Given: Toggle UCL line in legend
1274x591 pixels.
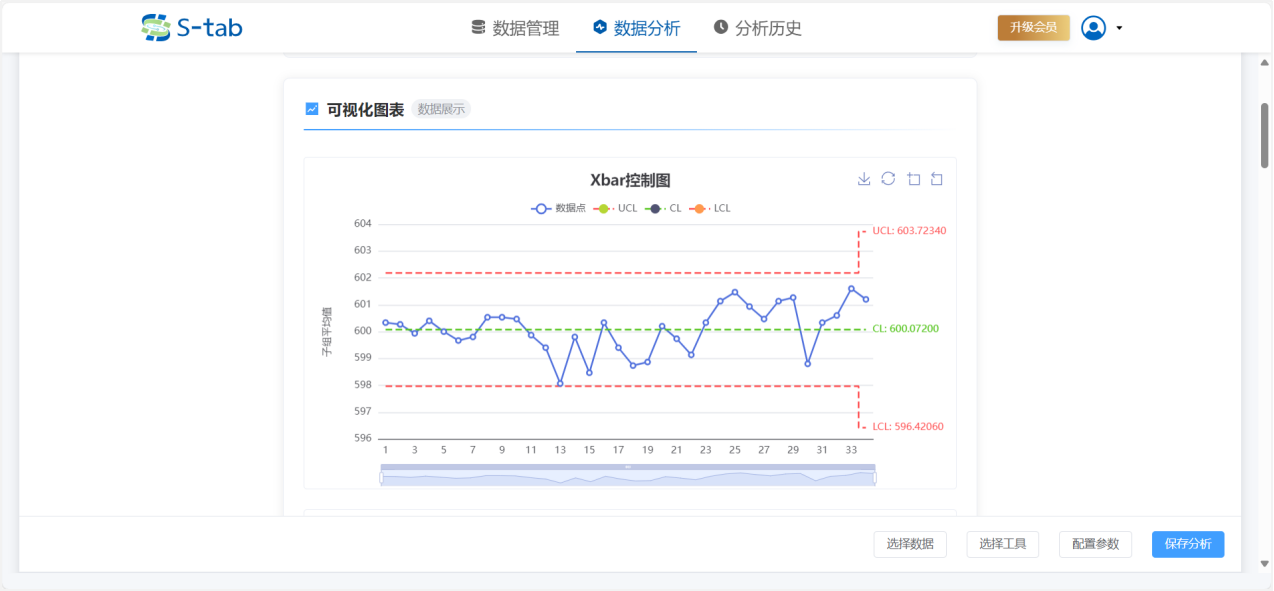Looking at the screenshot, I should click(615, 208).
